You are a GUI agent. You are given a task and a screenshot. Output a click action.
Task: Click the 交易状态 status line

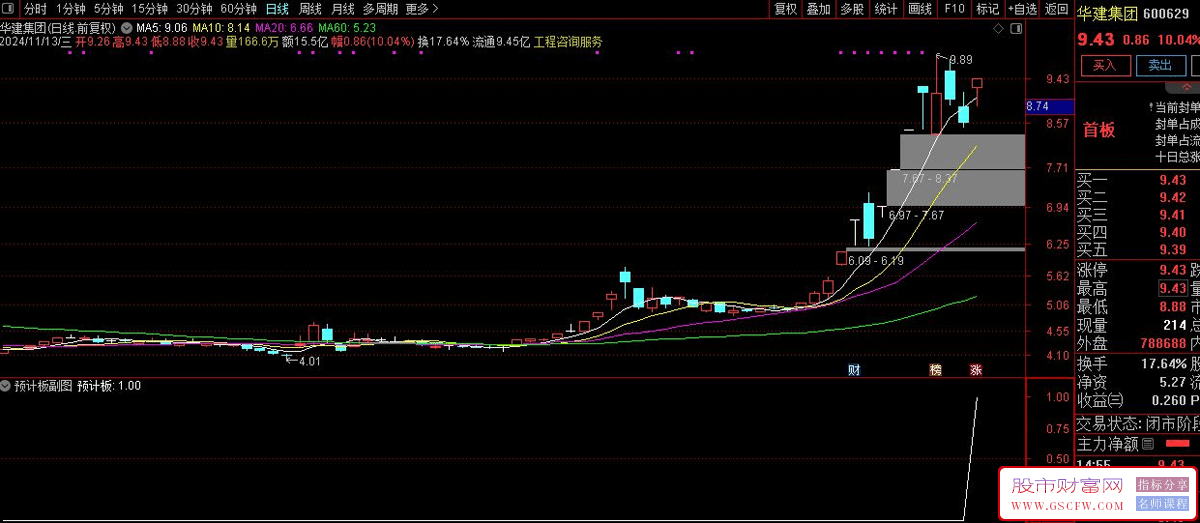(x=1137, y=423)
